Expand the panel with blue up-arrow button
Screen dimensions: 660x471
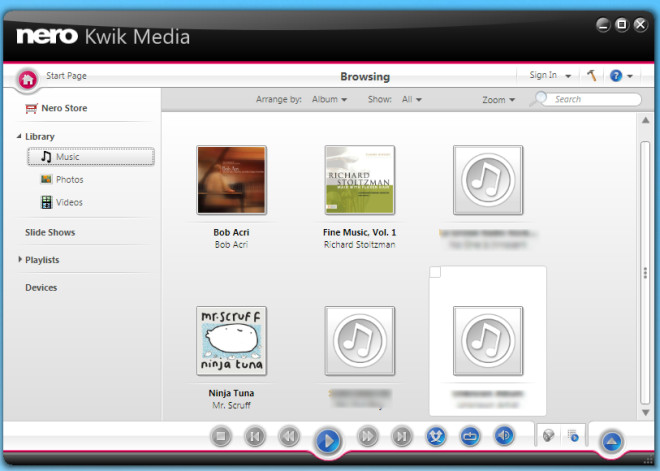coord(612,442)
